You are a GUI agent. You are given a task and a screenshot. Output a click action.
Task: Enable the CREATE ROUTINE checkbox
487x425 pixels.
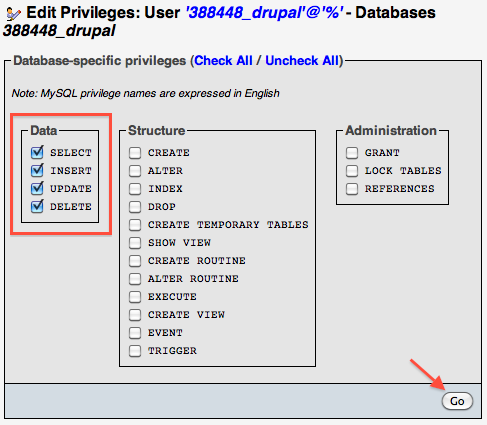[135, 261]
